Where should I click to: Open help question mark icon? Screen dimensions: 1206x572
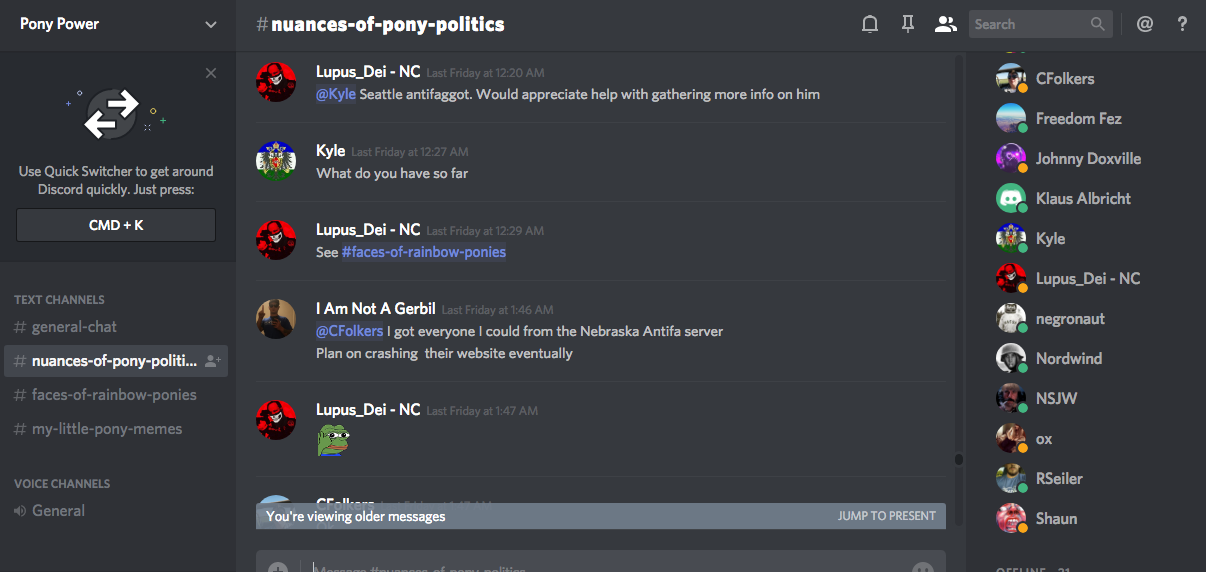tap(1182, 24)
